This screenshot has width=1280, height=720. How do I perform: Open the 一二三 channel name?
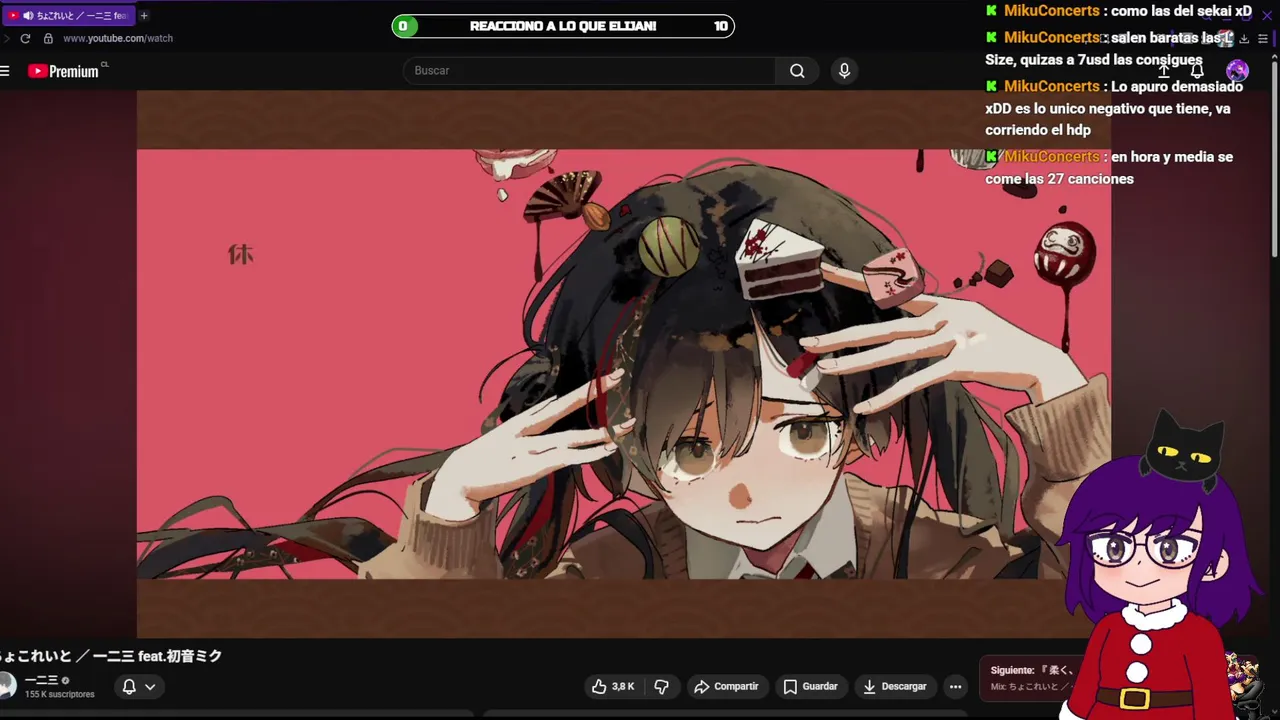click(x=41, y=680)
